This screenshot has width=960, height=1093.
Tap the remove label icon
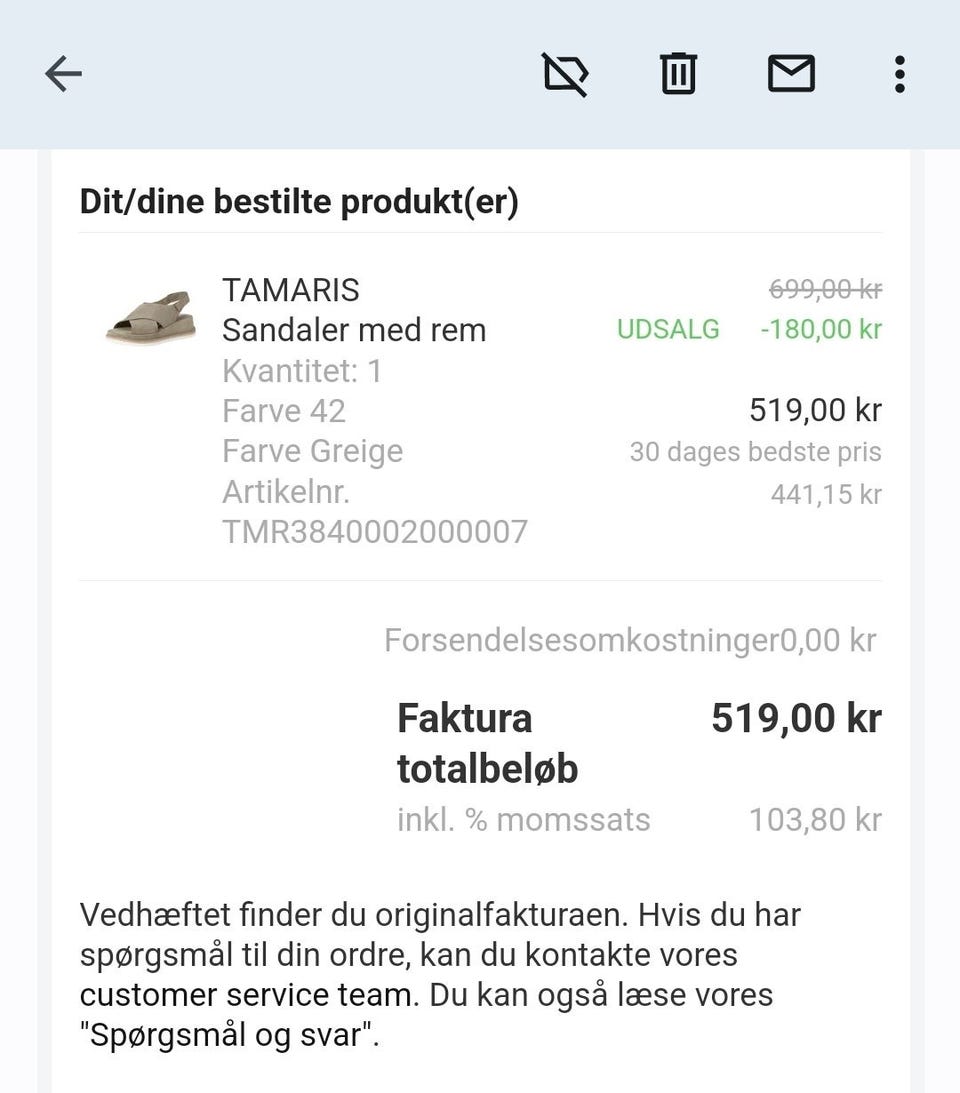[566, 74]
